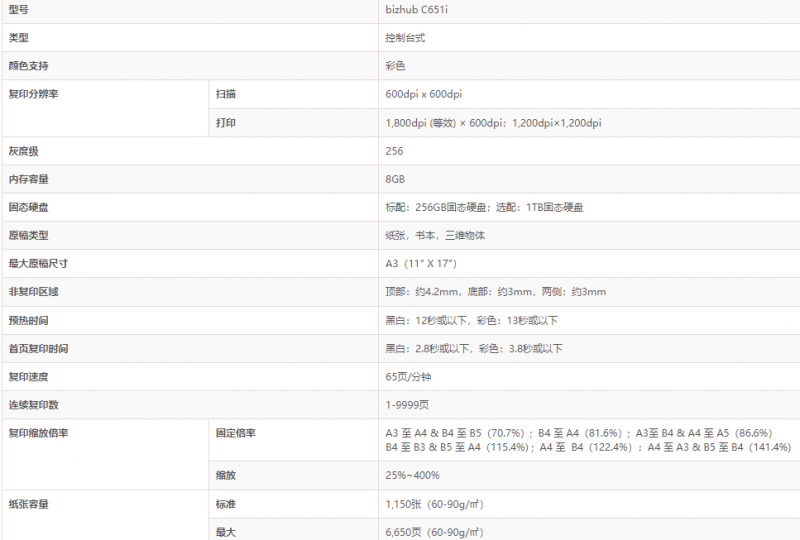Select the 1-9999页 value

[x=407, y=405]
